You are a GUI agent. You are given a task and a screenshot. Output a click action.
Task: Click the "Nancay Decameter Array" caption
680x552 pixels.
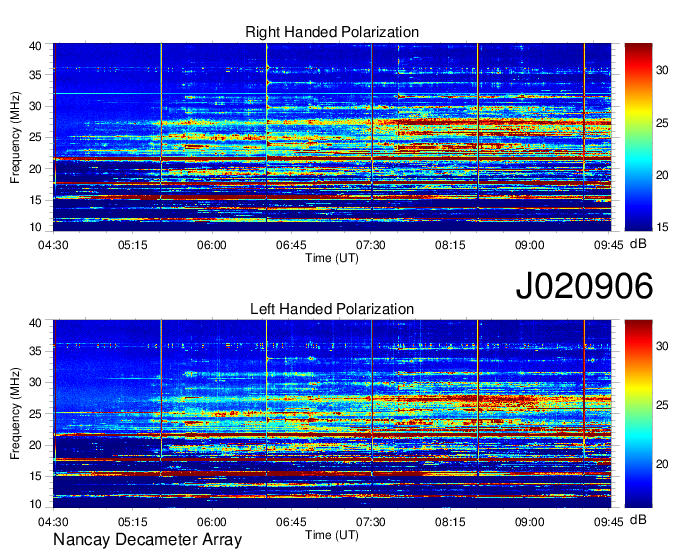tap(147, 539)
